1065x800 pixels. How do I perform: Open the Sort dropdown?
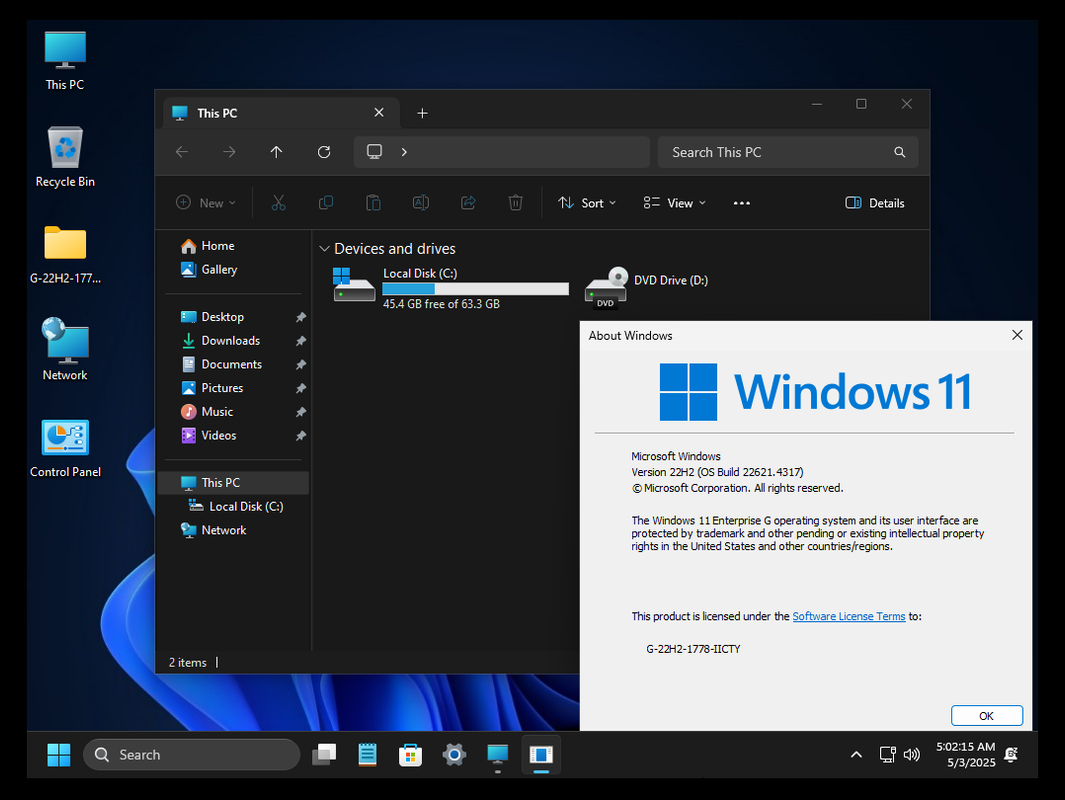[x=587, y=203]
